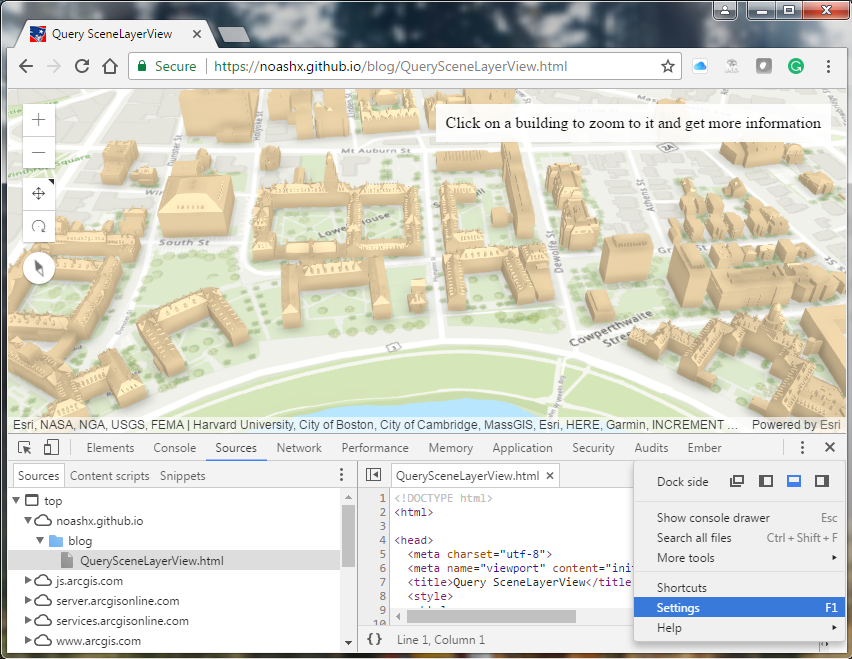Viewport: 852px width, 659px height.
Task: Collapse the blog folder node
Action: coord(40,540)
